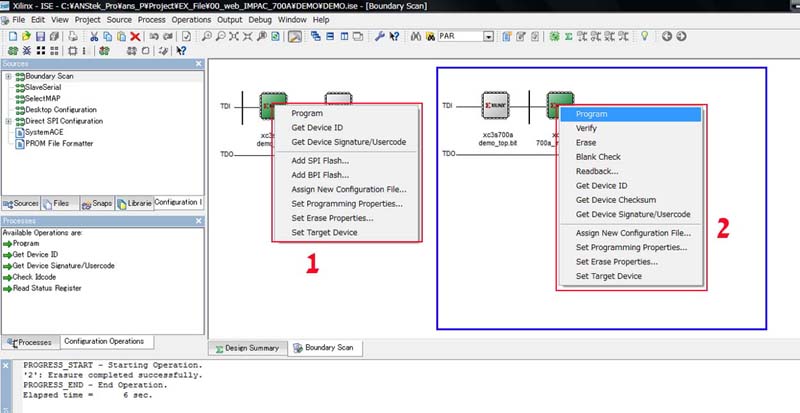This screenshot has height=413, width=800.
Task: Close the Sources panel
Action: click(198, 64)
